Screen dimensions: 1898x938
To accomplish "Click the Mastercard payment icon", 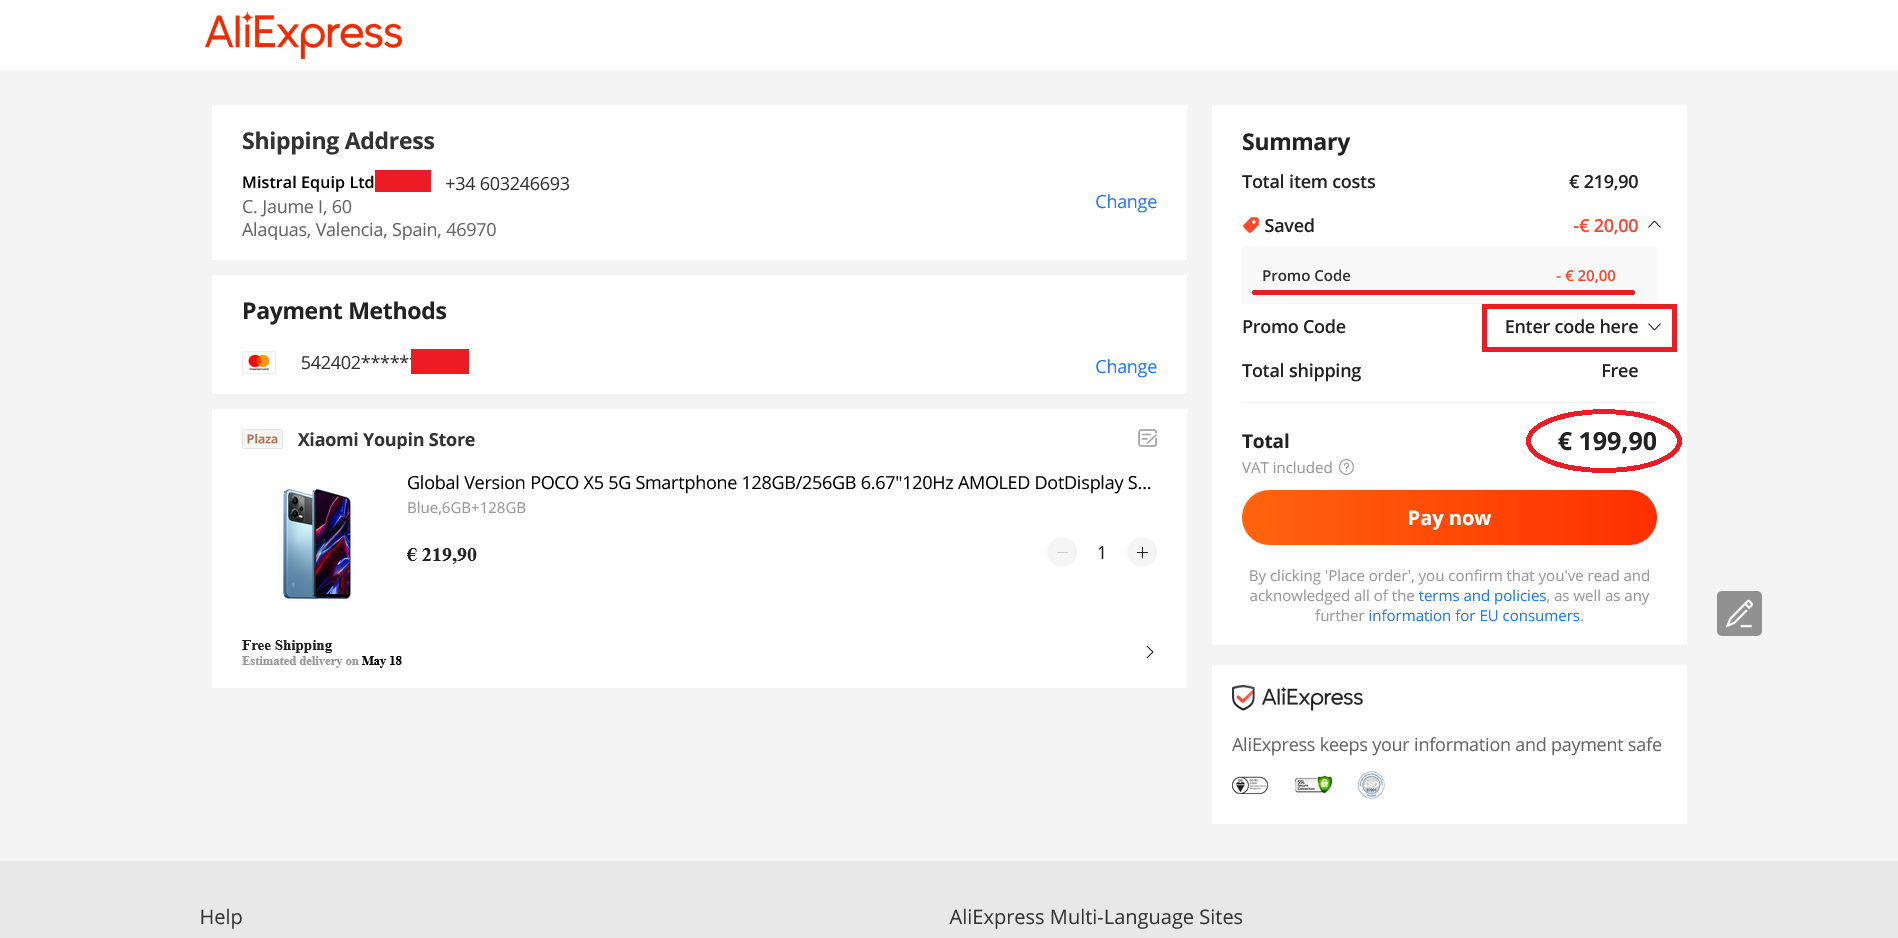I will click(x=259, y=362).
